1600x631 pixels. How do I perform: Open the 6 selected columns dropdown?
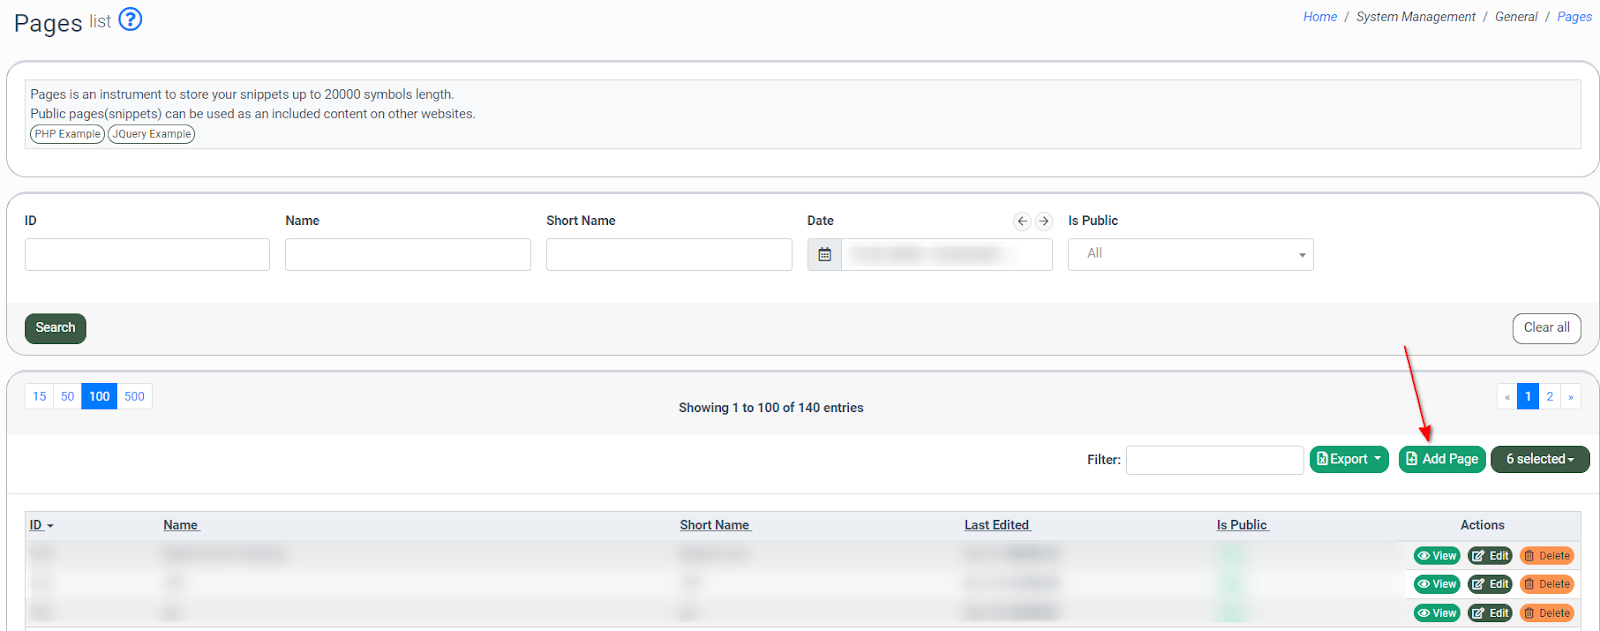pos(1539,459)
